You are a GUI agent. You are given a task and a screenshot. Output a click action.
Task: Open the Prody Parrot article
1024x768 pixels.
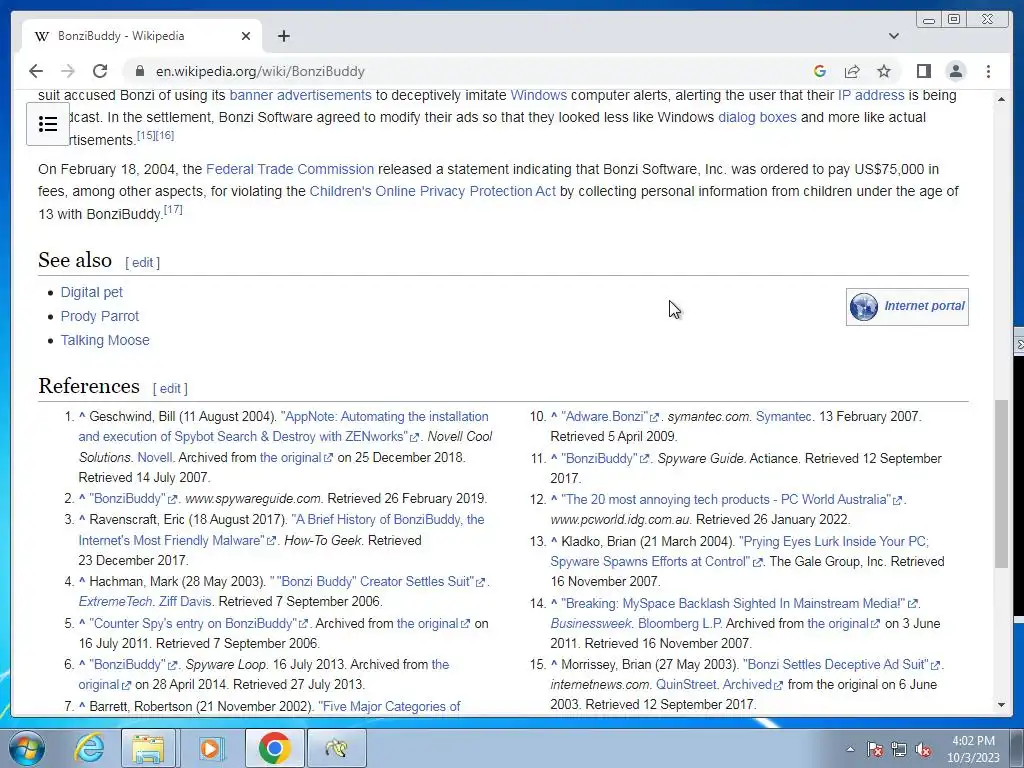[x=100, y=316]
